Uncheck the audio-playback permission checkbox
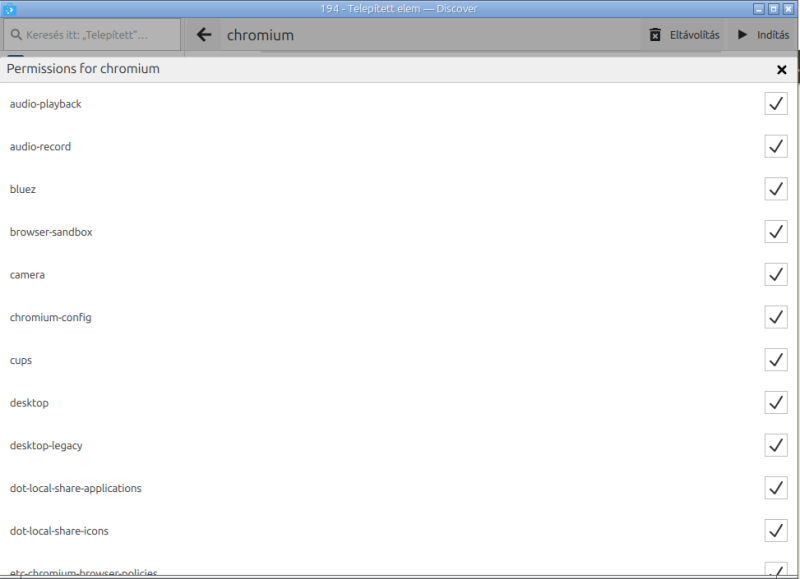This screenshot has height=579, width=800. click(x=776, y=104)
